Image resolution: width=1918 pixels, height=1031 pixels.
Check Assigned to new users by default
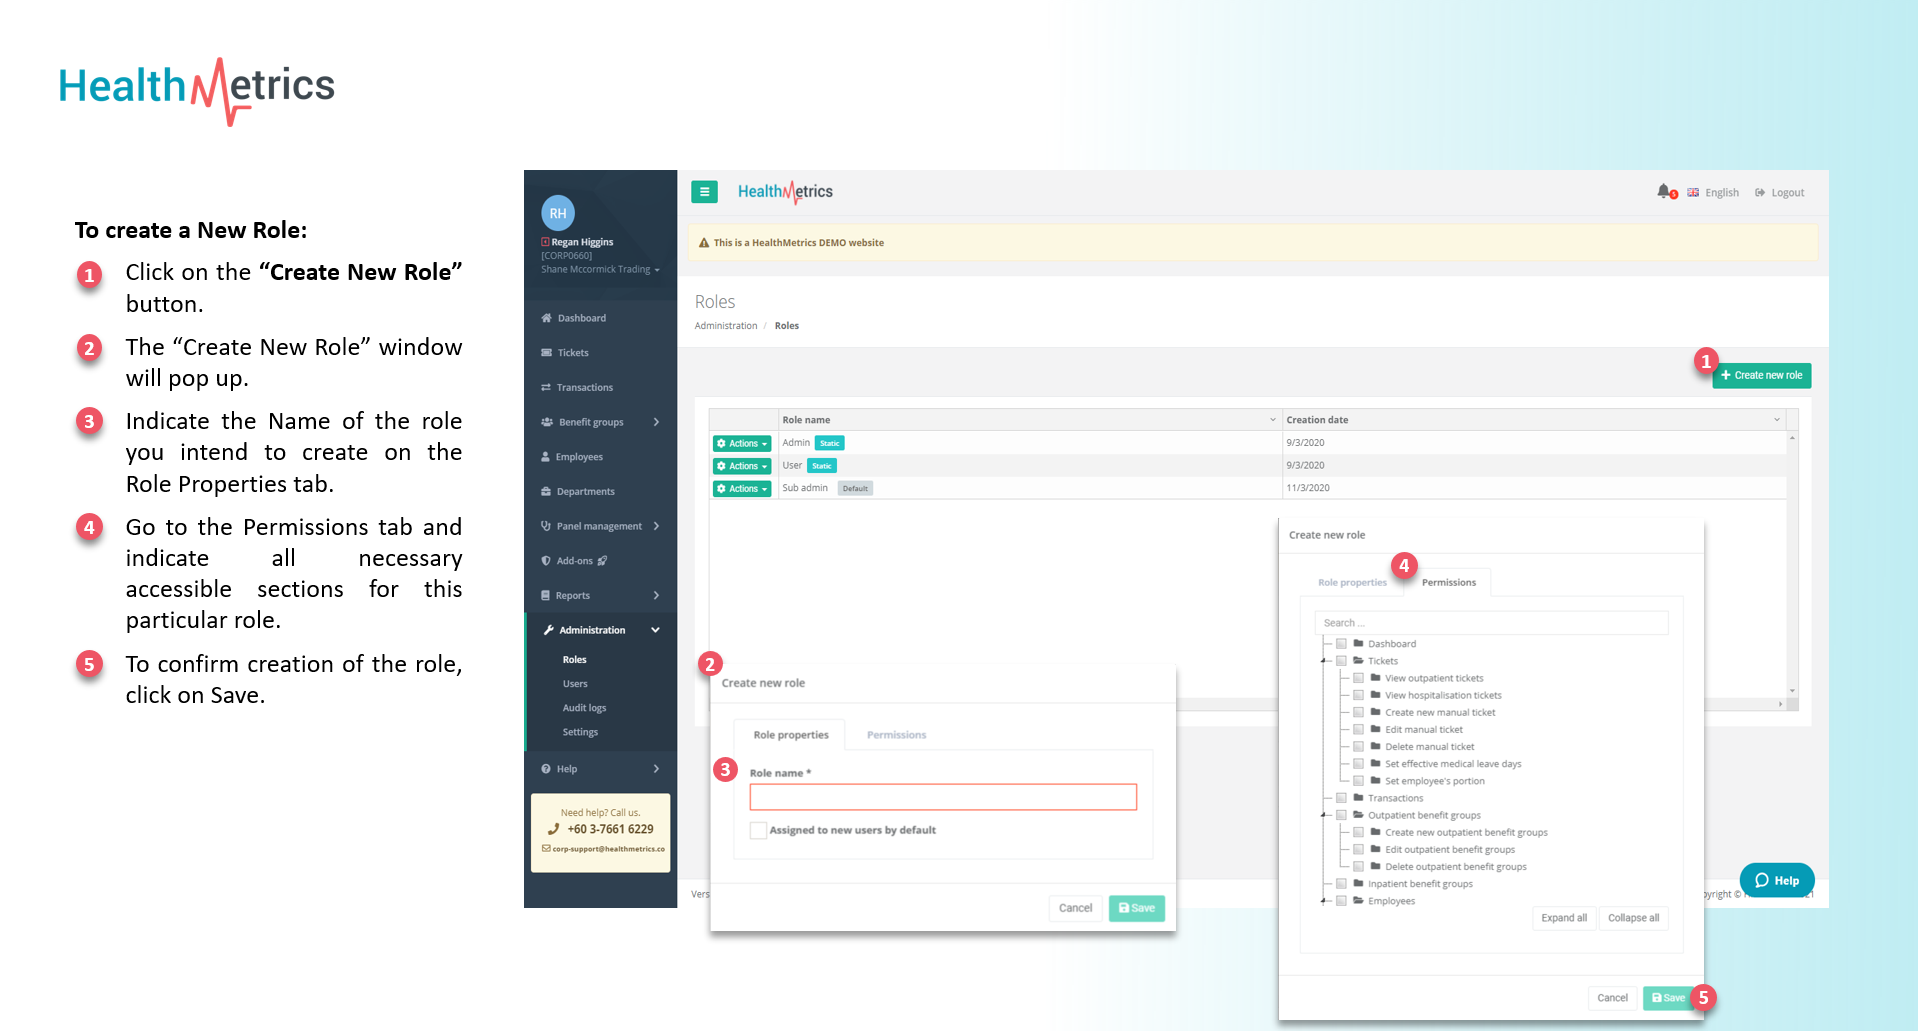click(x=759, y=830)
